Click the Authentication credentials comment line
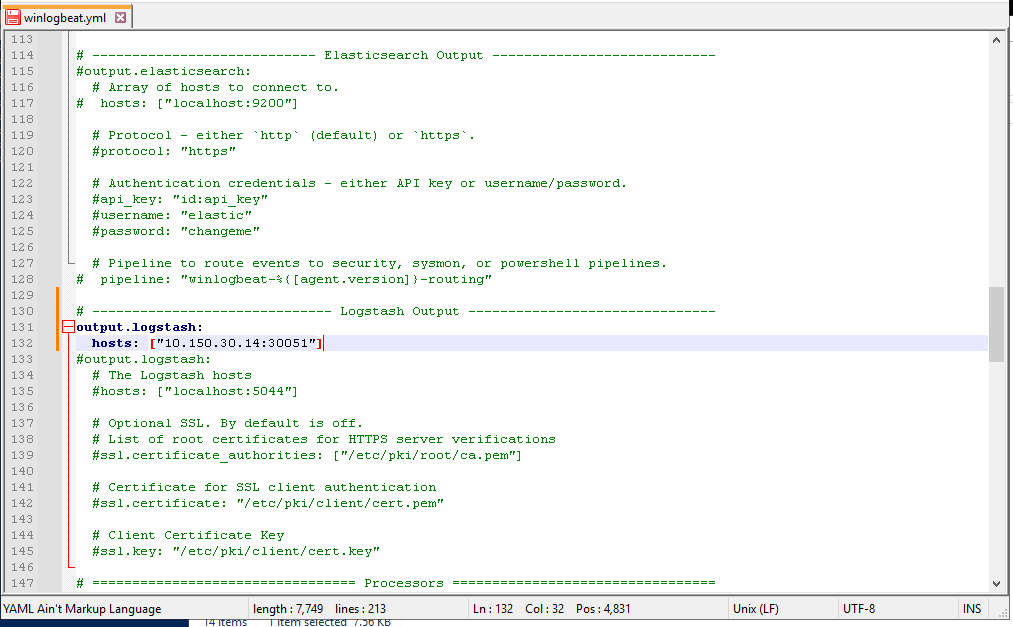Screen dimensions: 1013x627 359,183
